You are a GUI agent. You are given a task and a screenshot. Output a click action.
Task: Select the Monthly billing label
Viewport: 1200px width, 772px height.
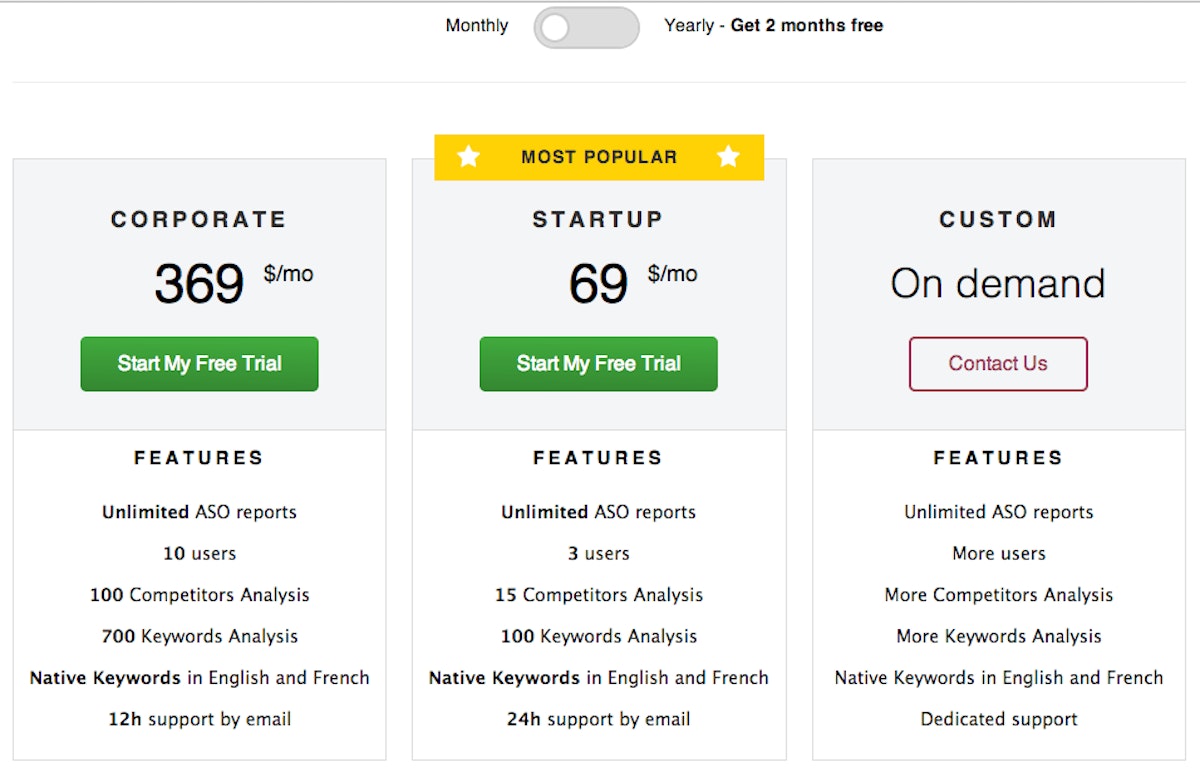(476, 26)
